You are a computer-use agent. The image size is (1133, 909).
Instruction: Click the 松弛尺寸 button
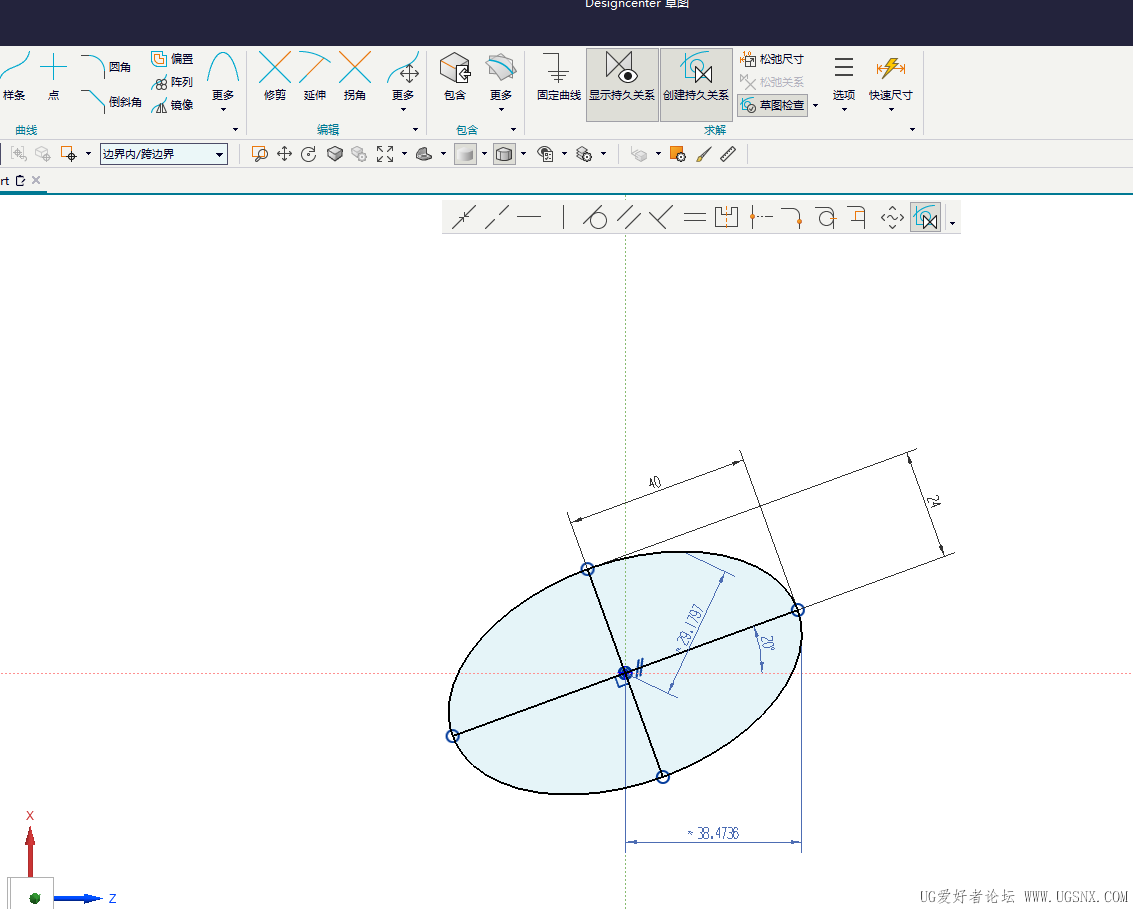click(772, 60)
